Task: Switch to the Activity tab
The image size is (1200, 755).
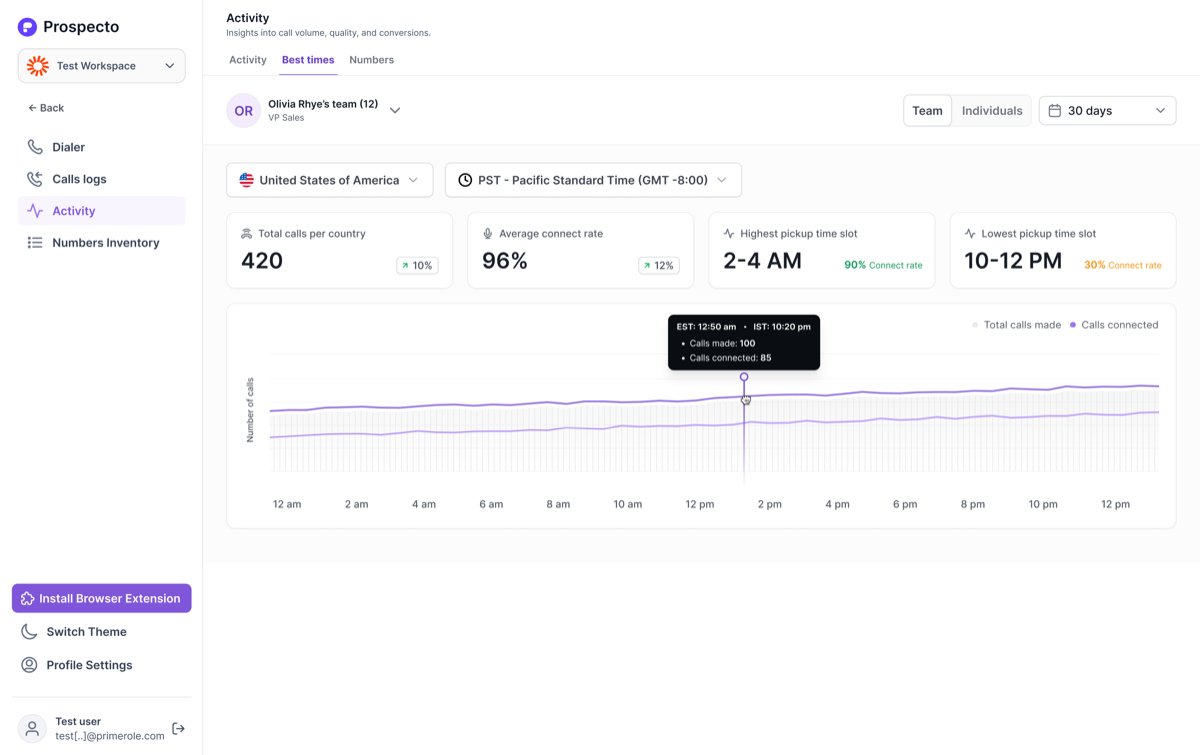Action: 247,60
